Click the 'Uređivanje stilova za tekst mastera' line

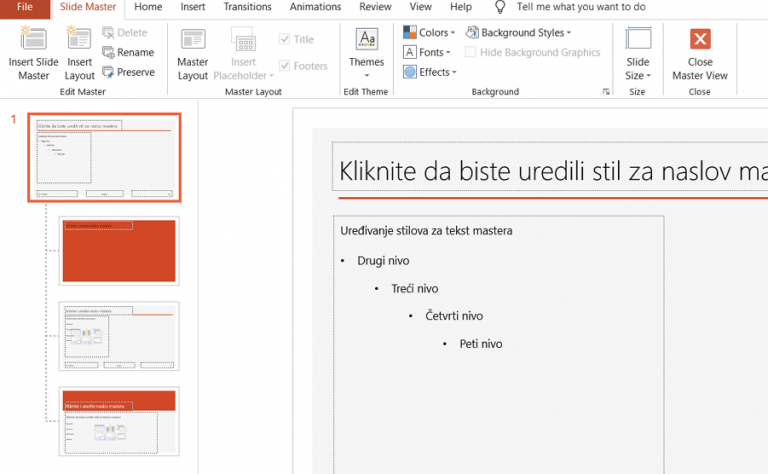click(x=426, y=231)
